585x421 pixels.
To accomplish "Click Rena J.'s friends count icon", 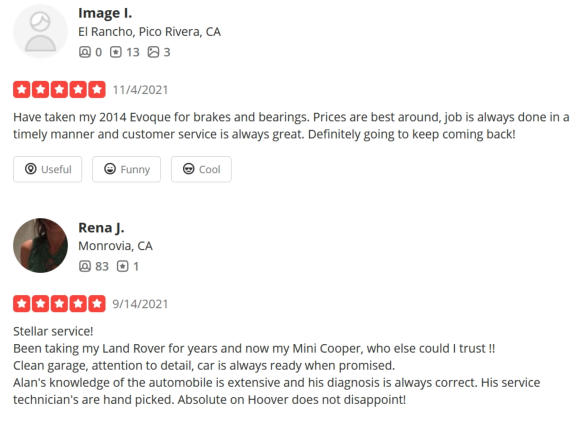I will [x=85, y=266].
